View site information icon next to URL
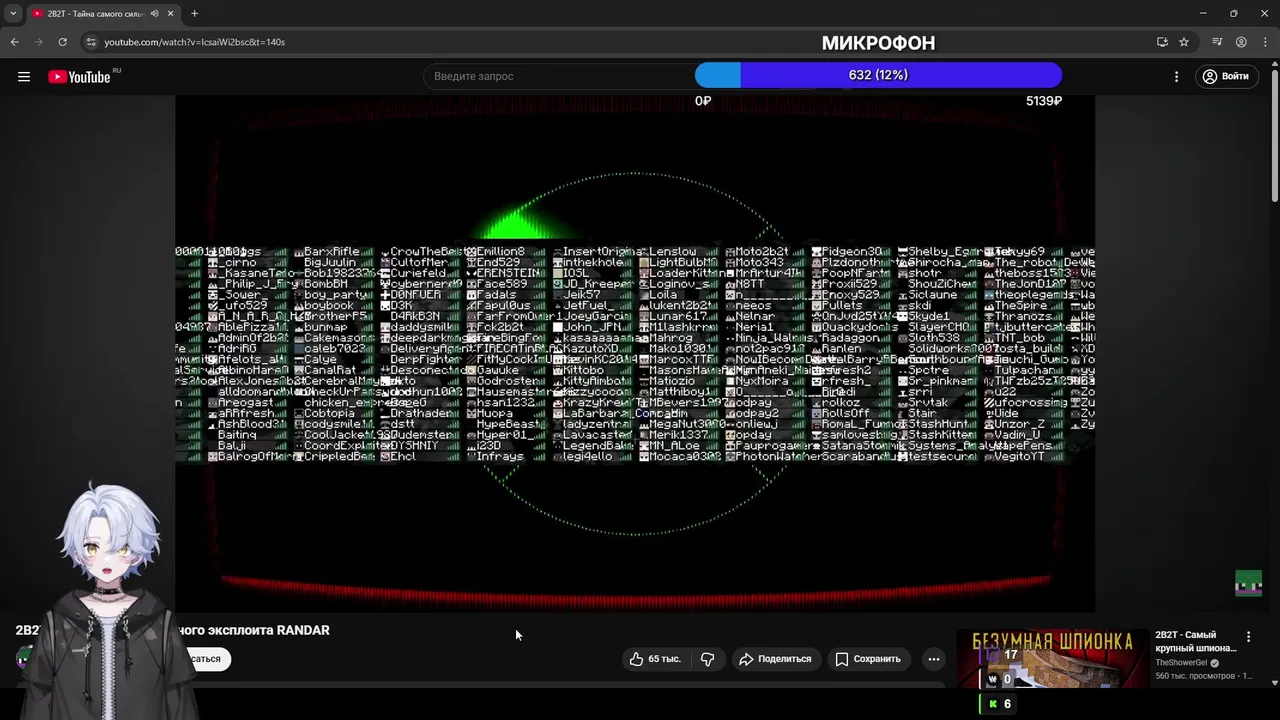Screen dimensions: 1280x720 click(x=91, y=42)
